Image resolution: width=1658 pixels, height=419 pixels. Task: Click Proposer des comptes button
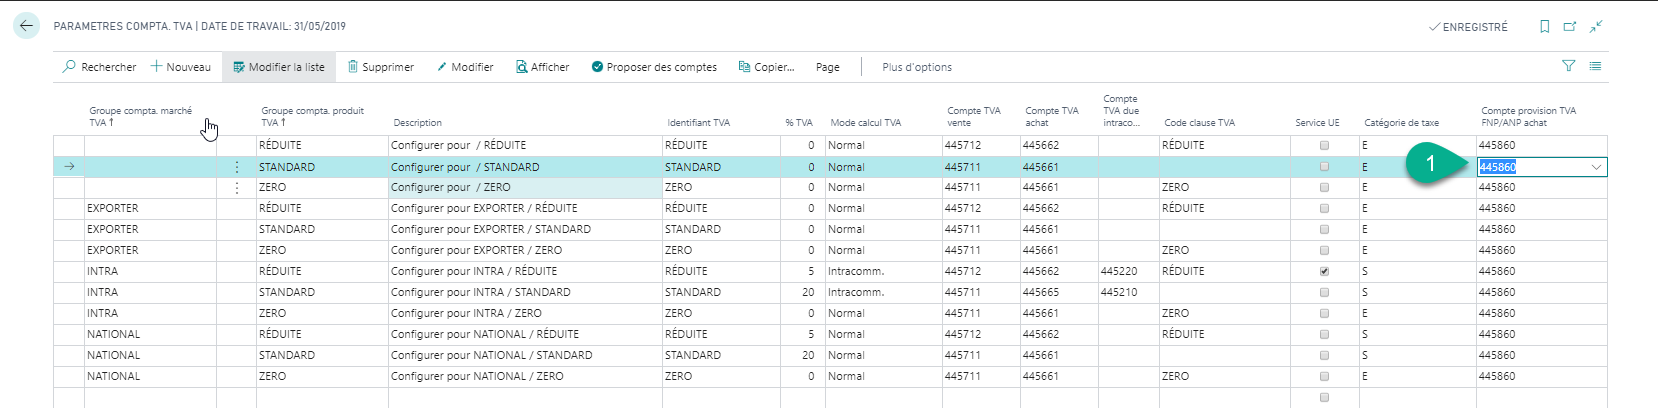[x=654, y=67]
